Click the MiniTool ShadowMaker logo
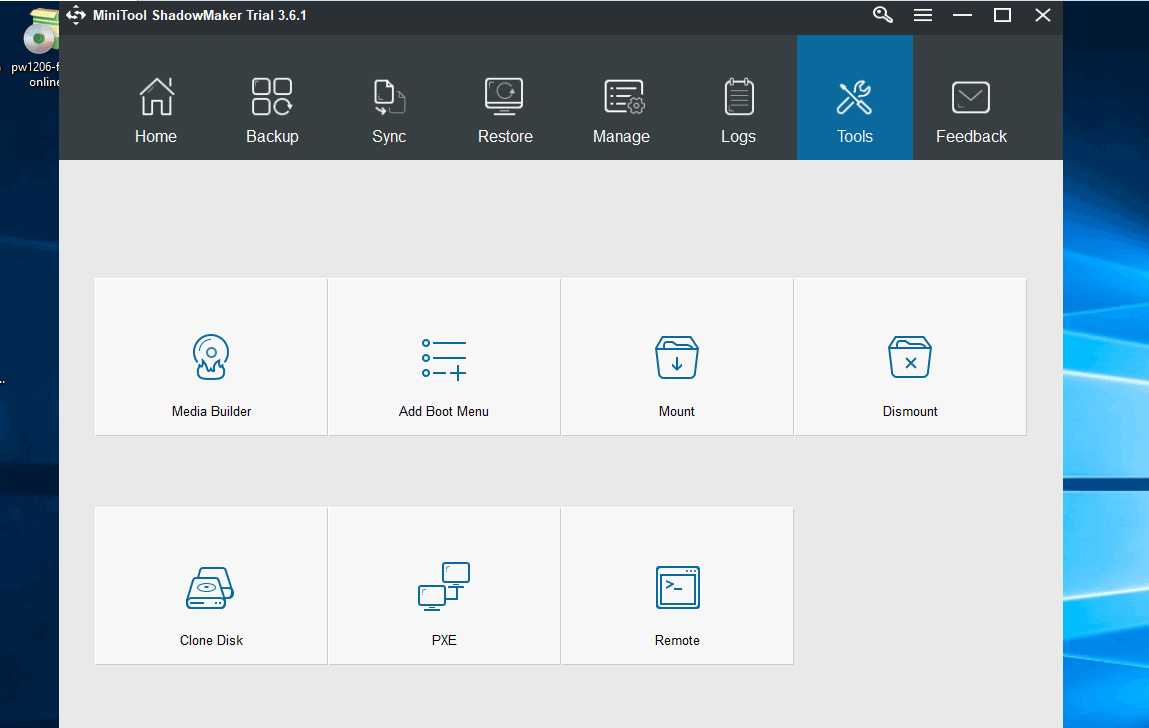 (76, 15)
